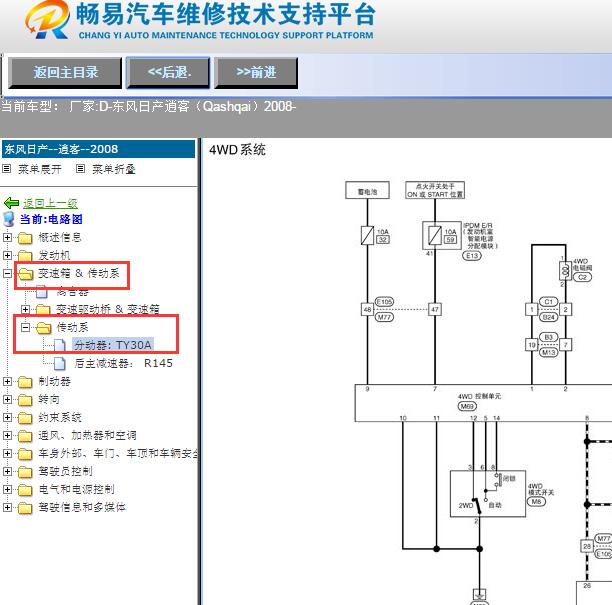
Task: Select 菜单展开 text to expand the menu
Action: pyautogui.click(x=40, y=169)
